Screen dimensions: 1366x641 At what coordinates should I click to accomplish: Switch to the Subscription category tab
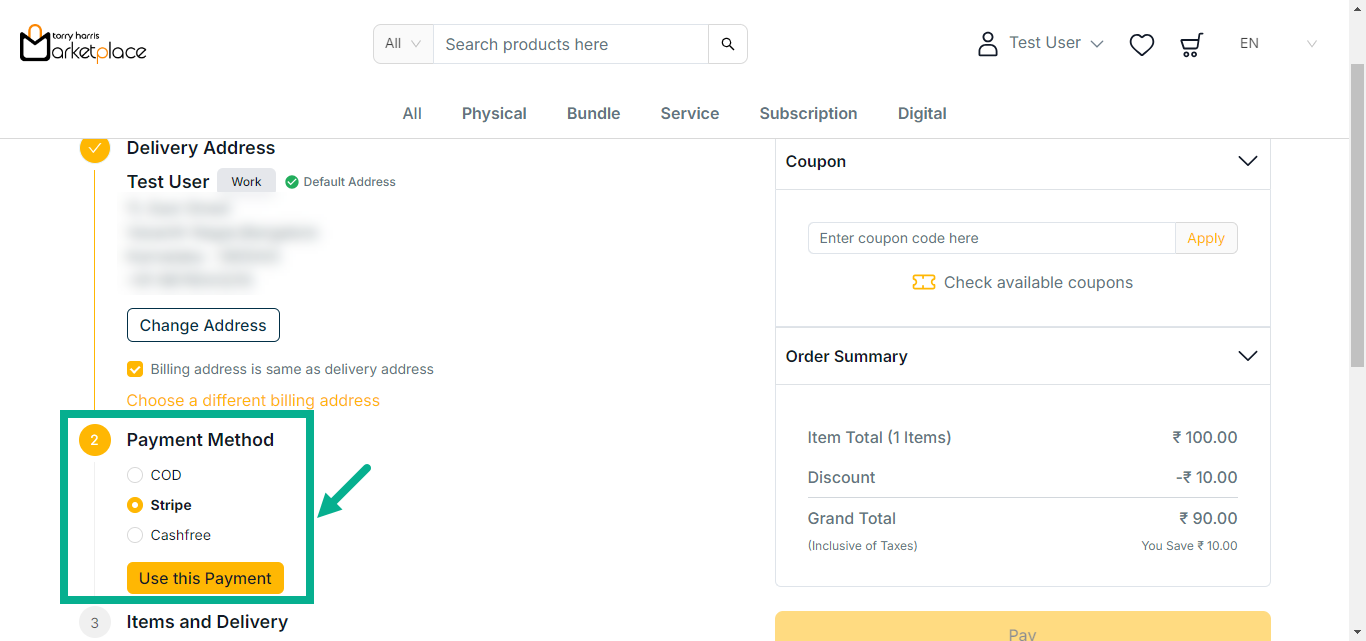point(808,113)
